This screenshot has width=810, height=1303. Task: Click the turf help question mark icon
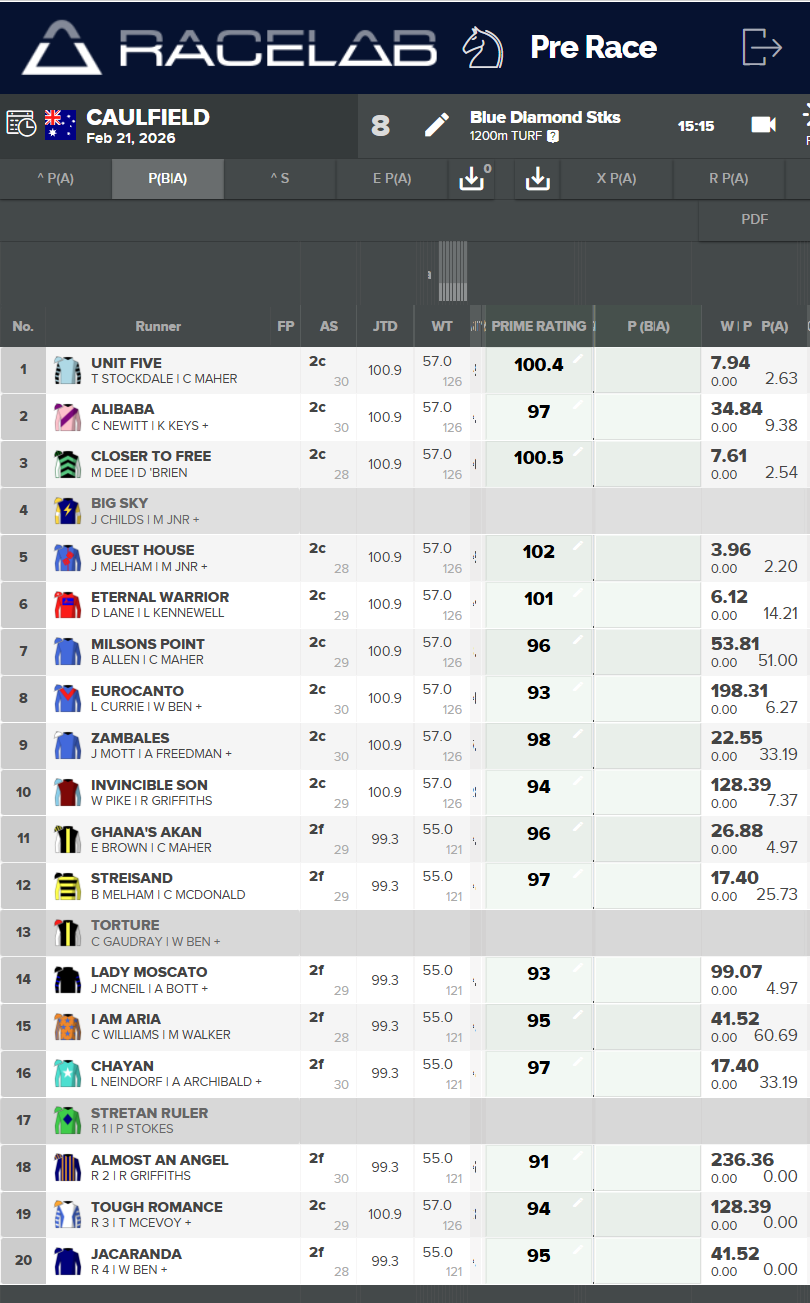pyautogui.click(x=552, y=136)
